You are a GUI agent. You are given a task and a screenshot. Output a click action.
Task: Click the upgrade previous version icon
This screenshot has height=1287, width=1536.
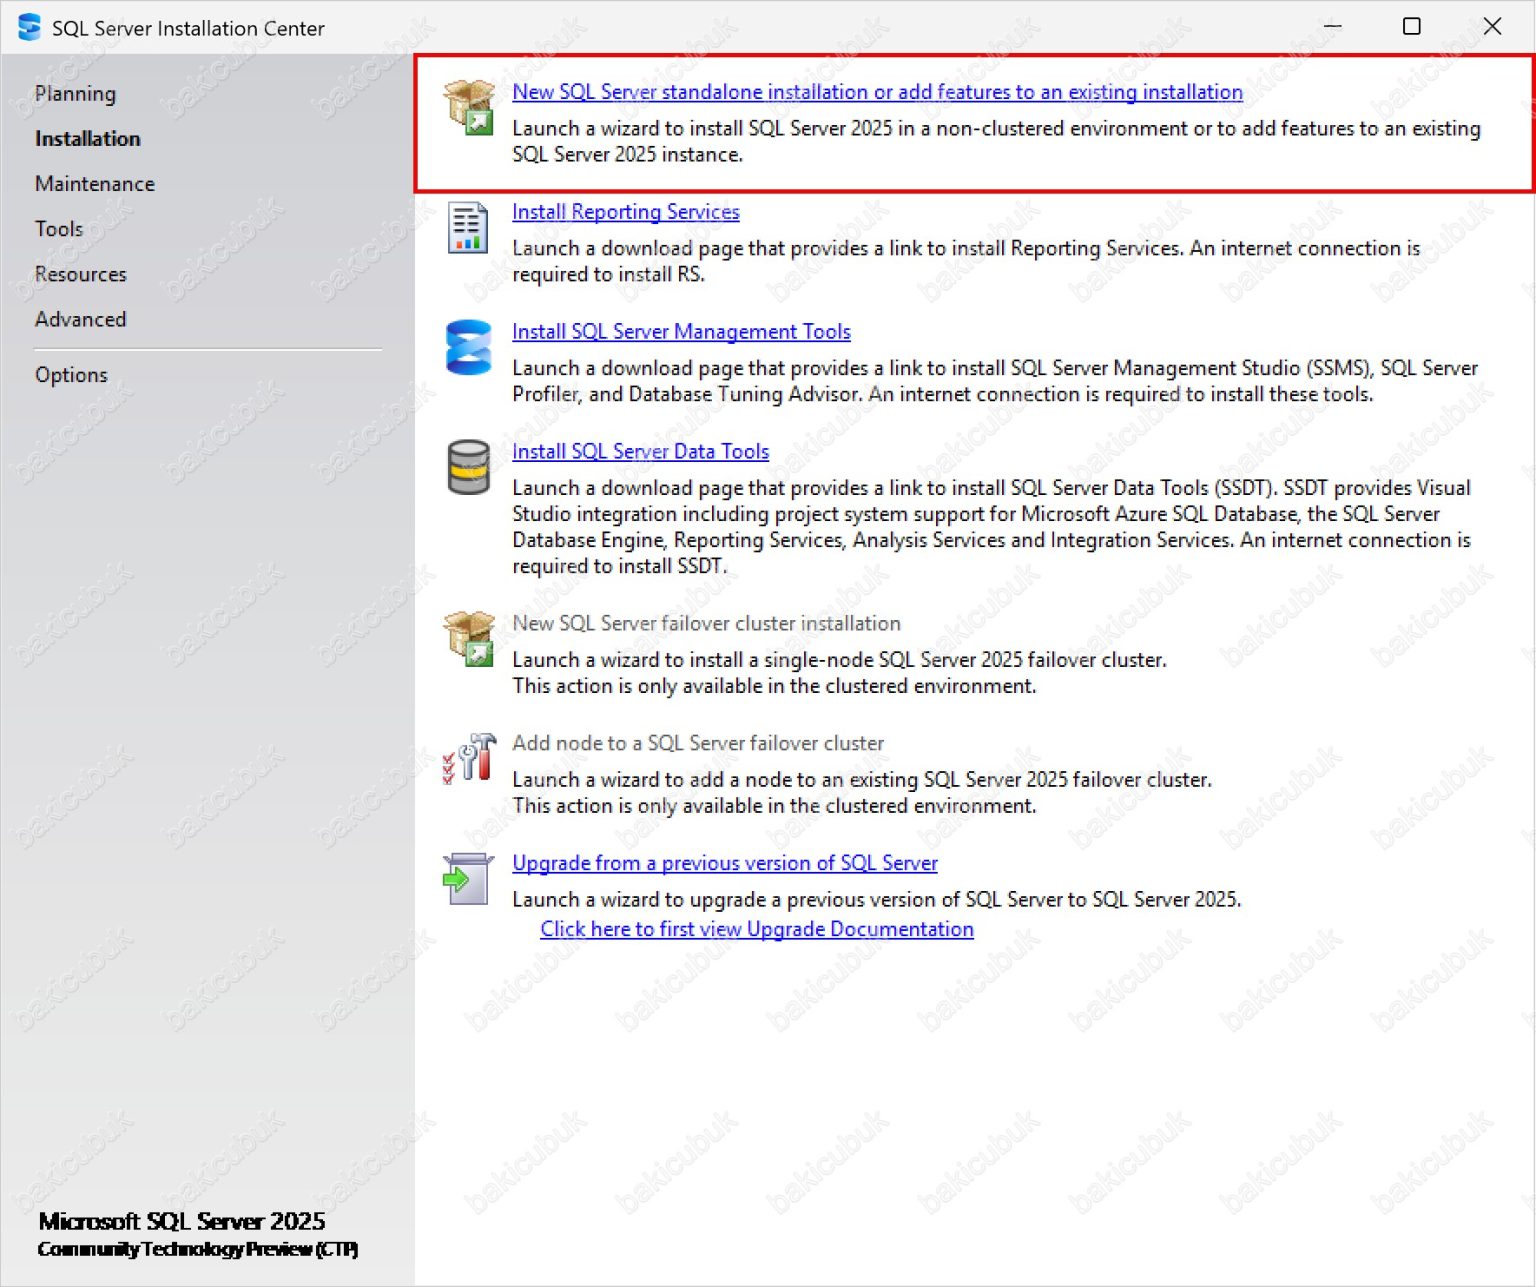click(x=468, y=879)
